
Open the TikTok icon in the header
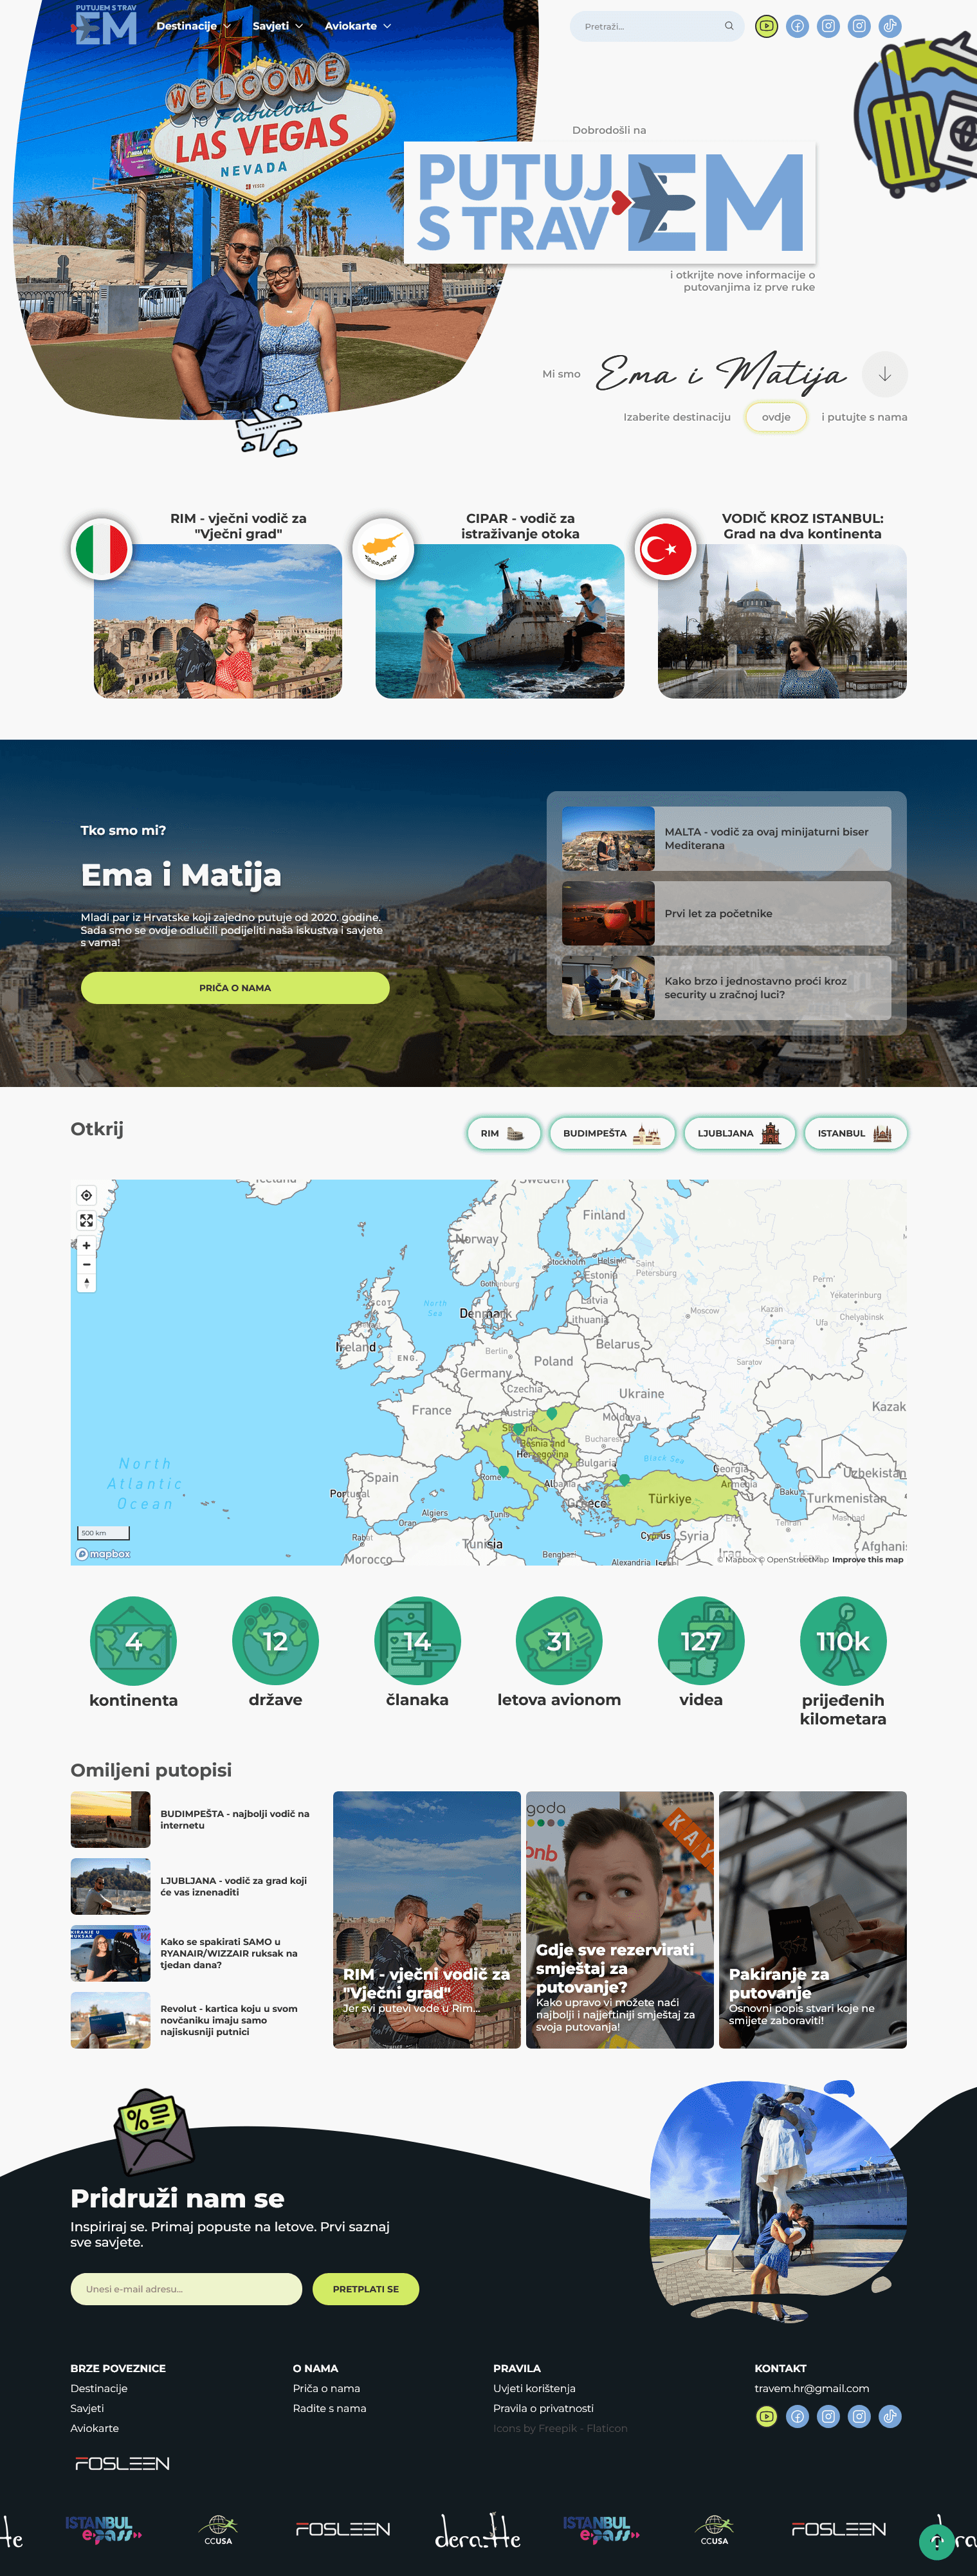click(x=890, y=27)
